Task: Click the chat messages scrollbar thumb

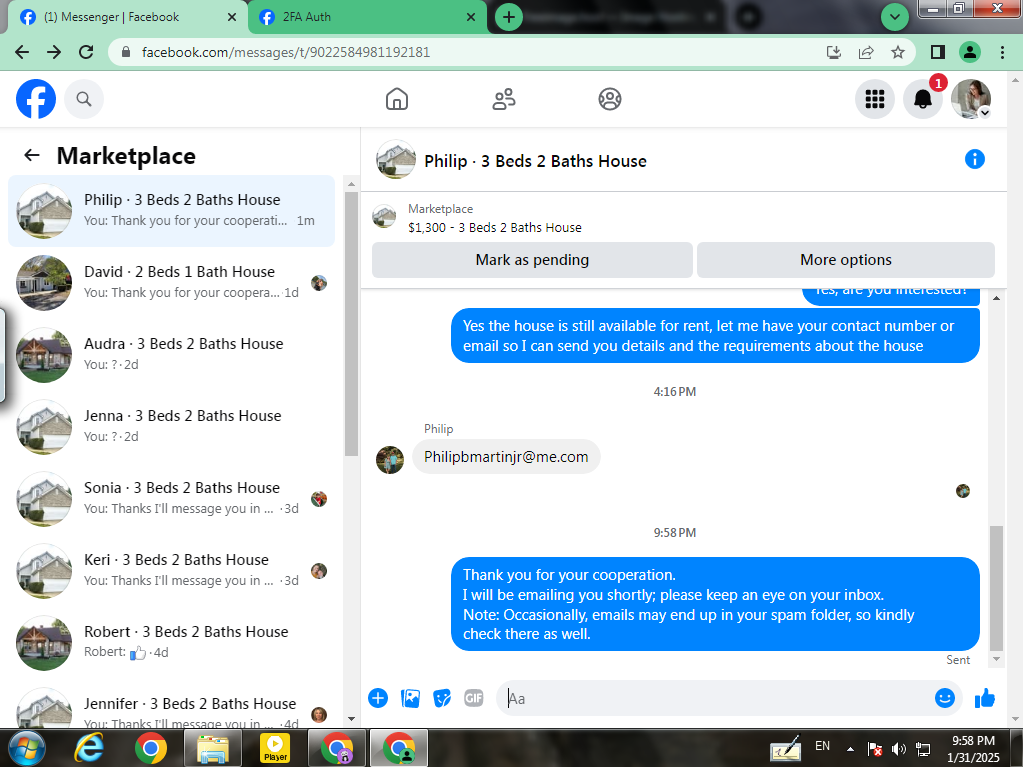Action: point(996,589)
